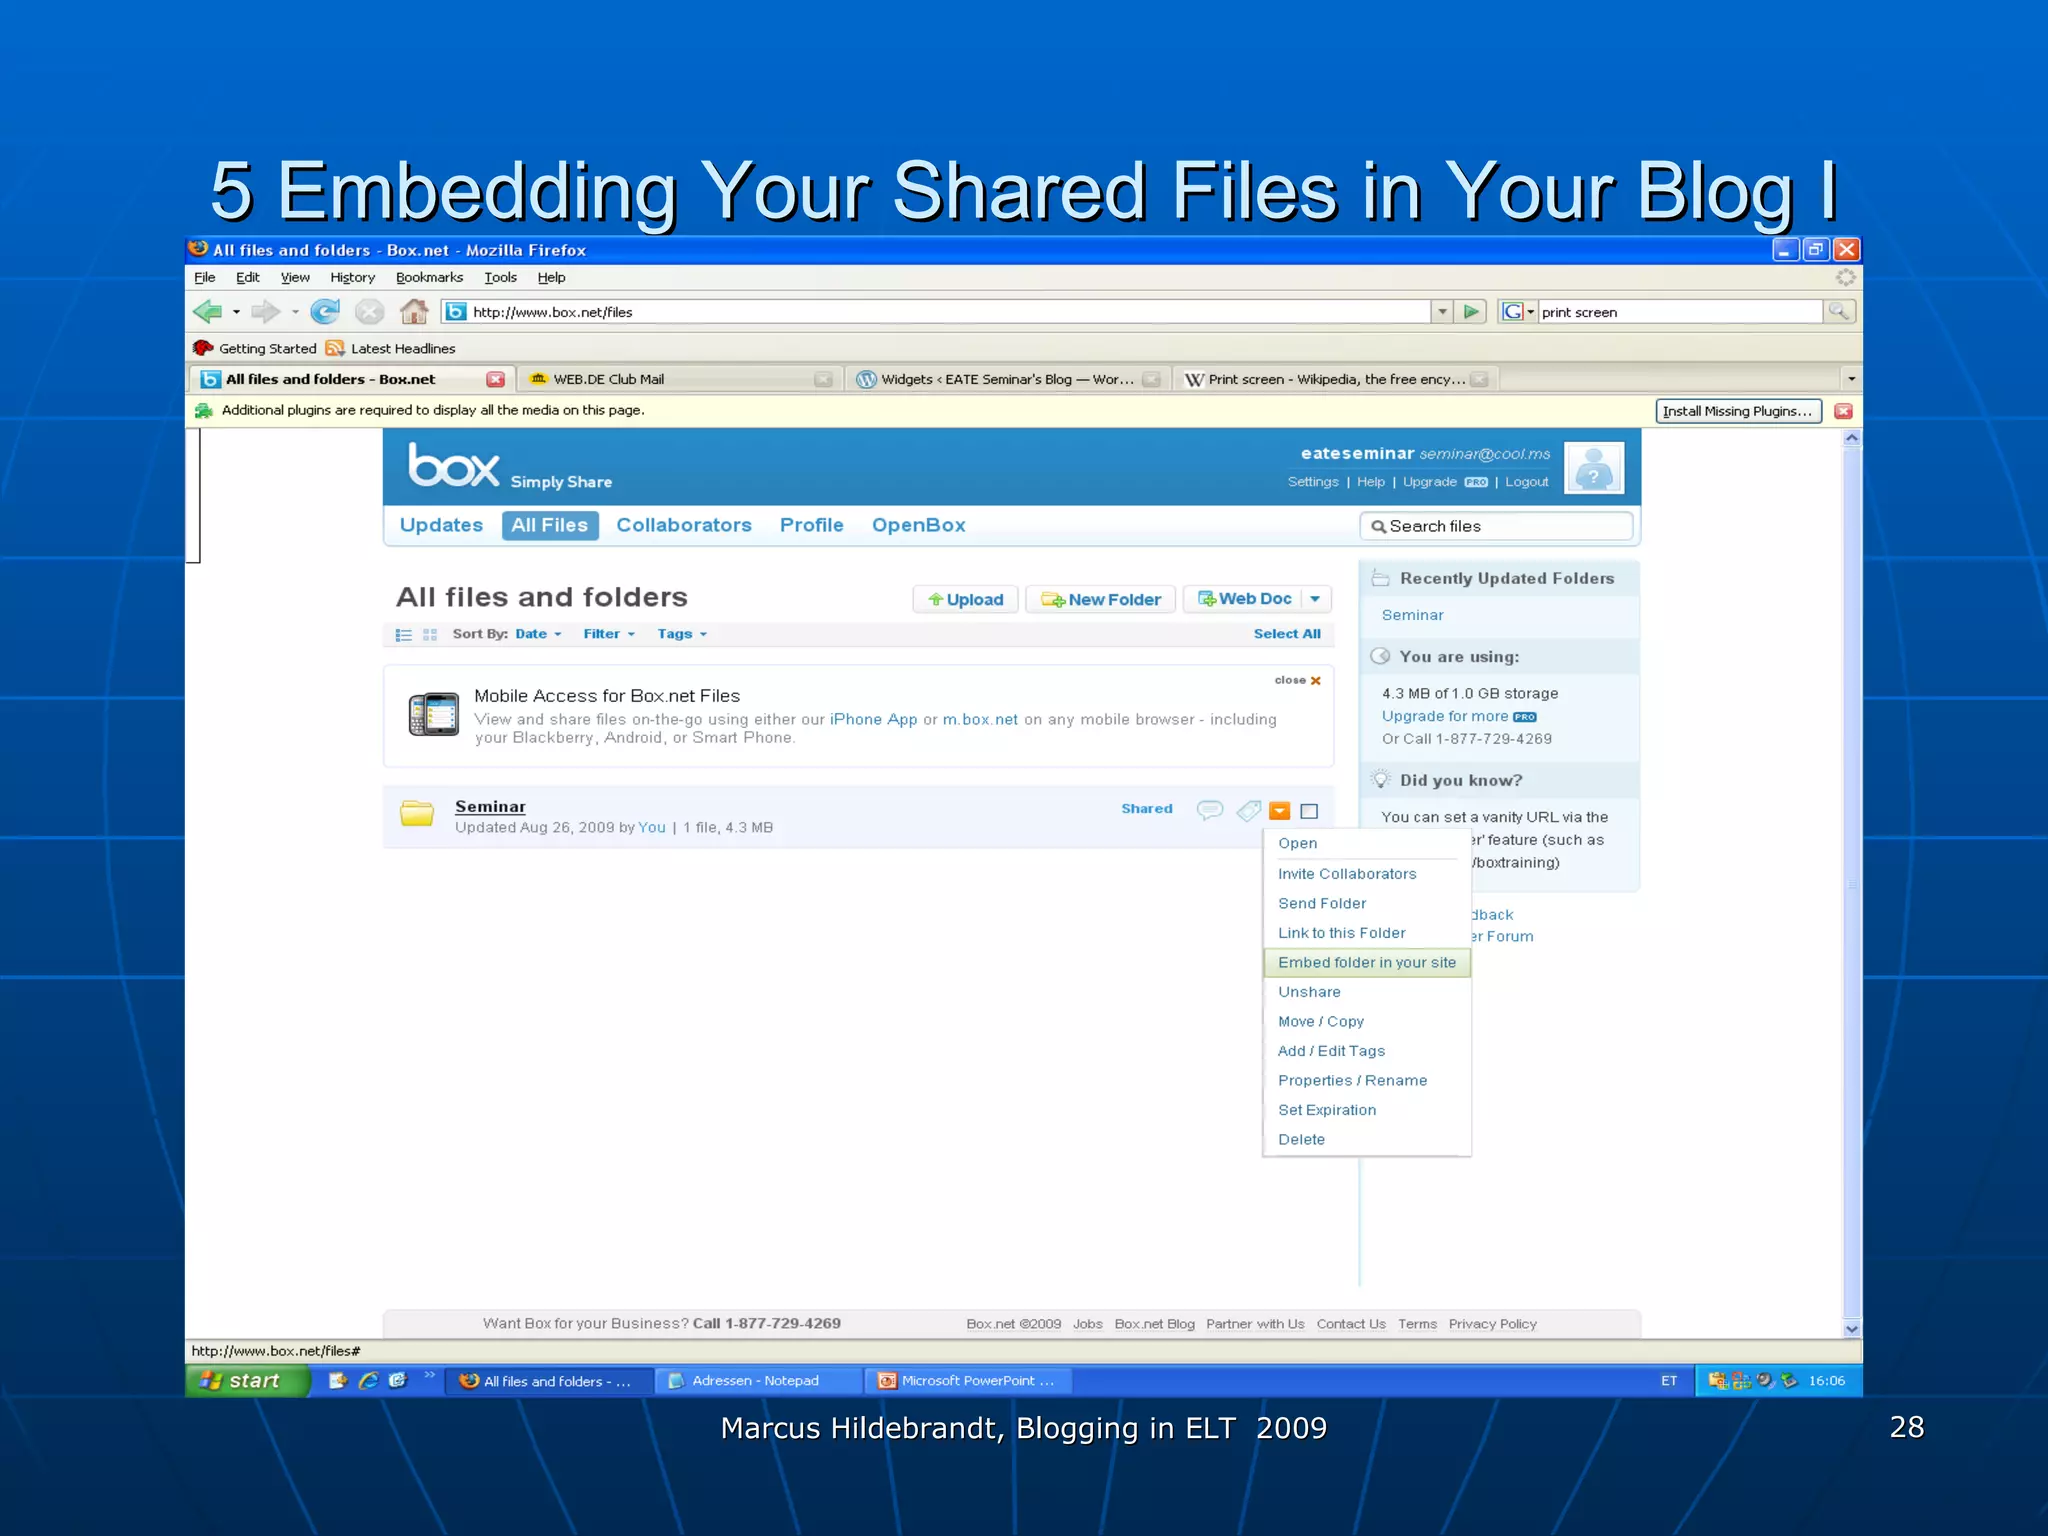Open the History menu

[x=352, y=277]
